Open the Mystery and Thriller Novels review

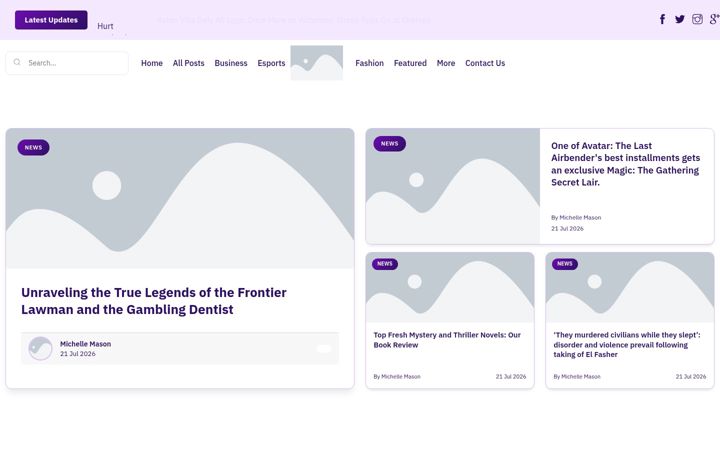coord(447,340)
